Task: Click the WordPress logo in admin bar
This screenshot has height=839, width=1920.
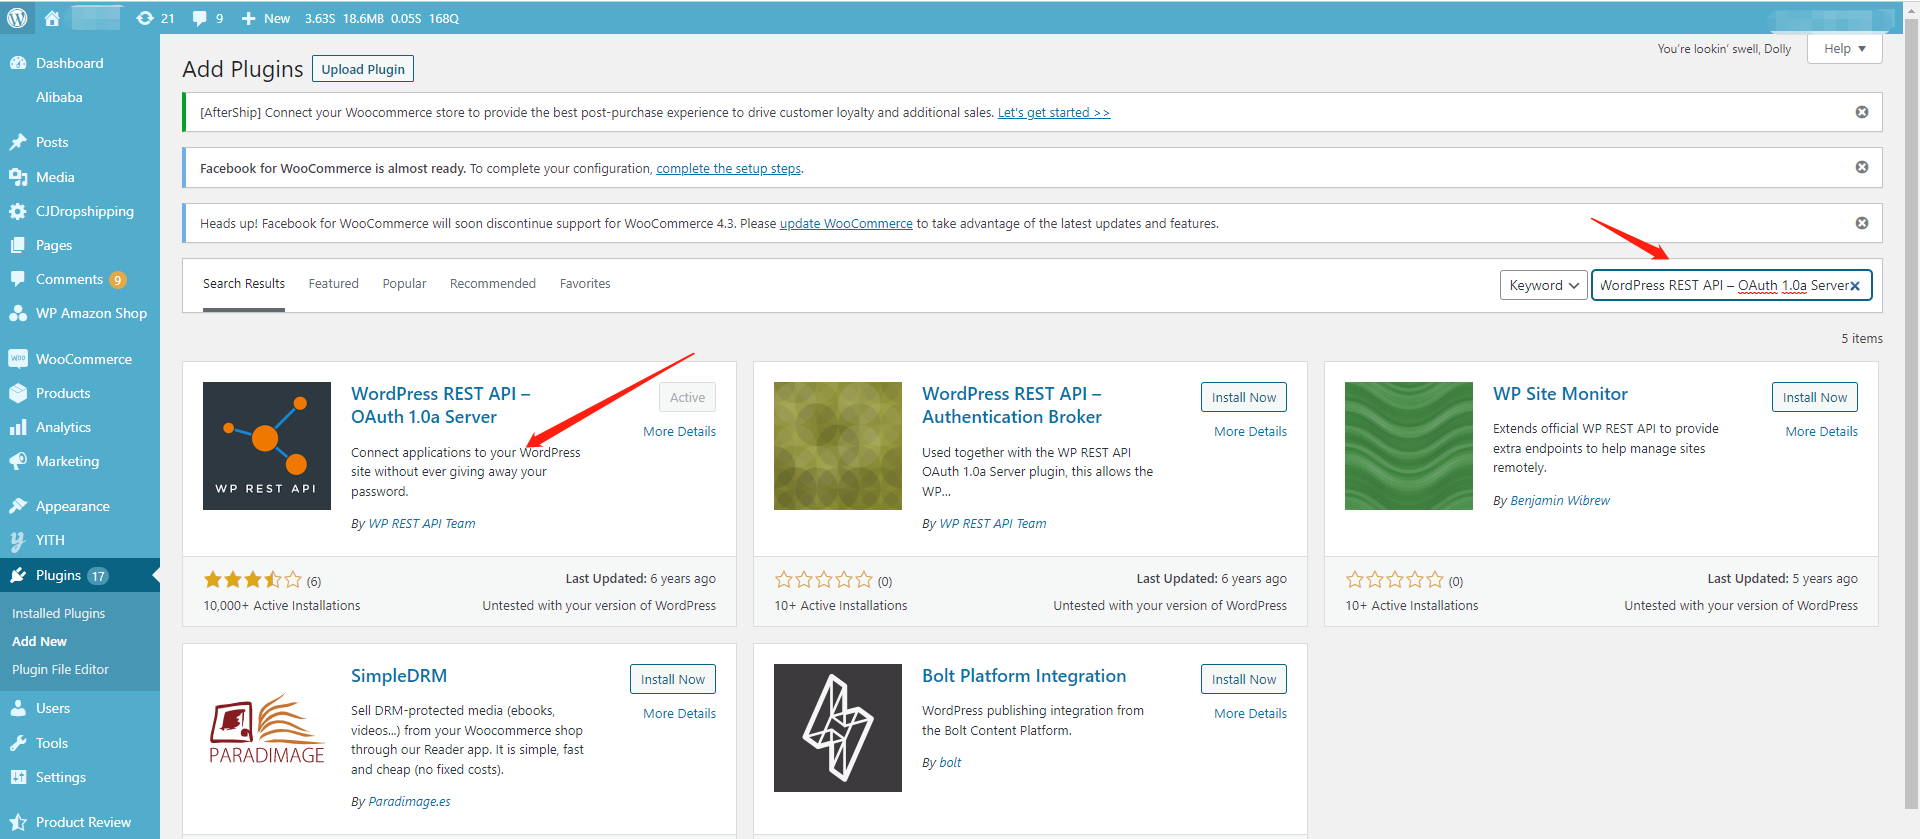Action: click(17, 18)
